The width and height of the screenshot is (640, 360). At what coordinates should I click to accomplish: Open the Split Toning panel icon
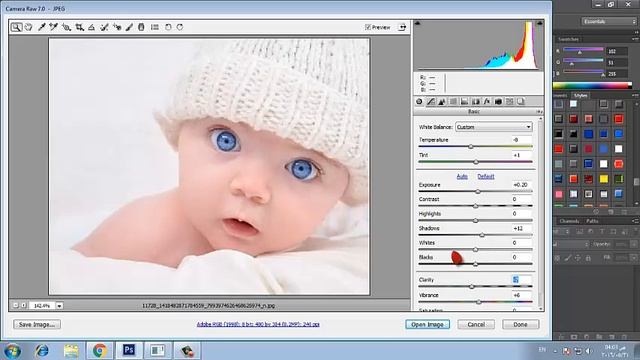coord(464,102)
